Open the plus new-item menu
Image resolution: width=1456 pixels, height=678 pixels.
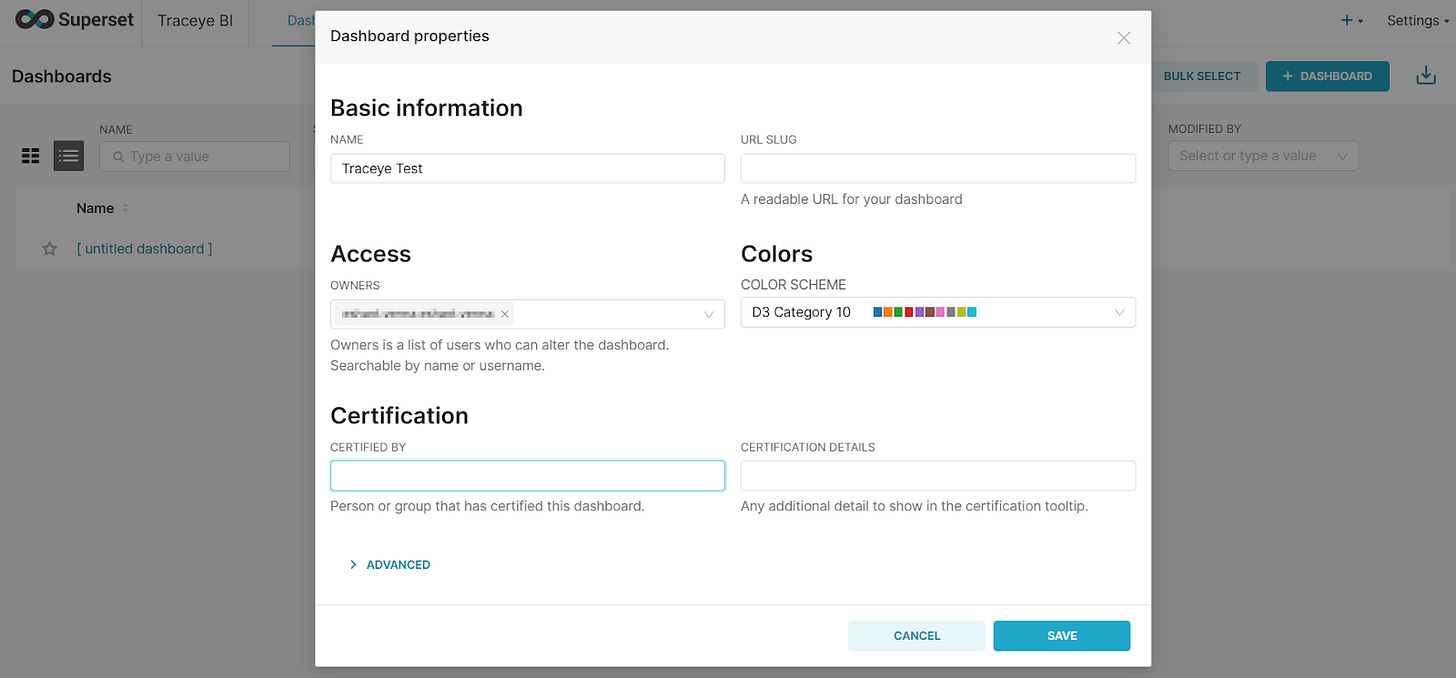click(1352, 20)
